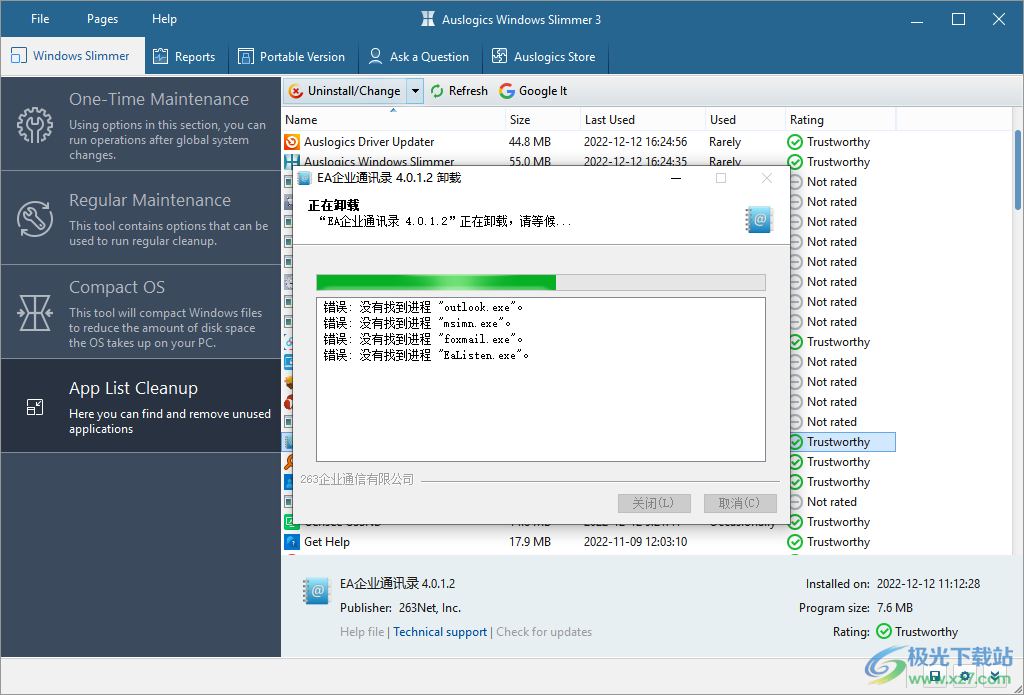The image size is (1024, 695).
Task: Open settings via the gear icon bottom right
Action: coord(966,676)
